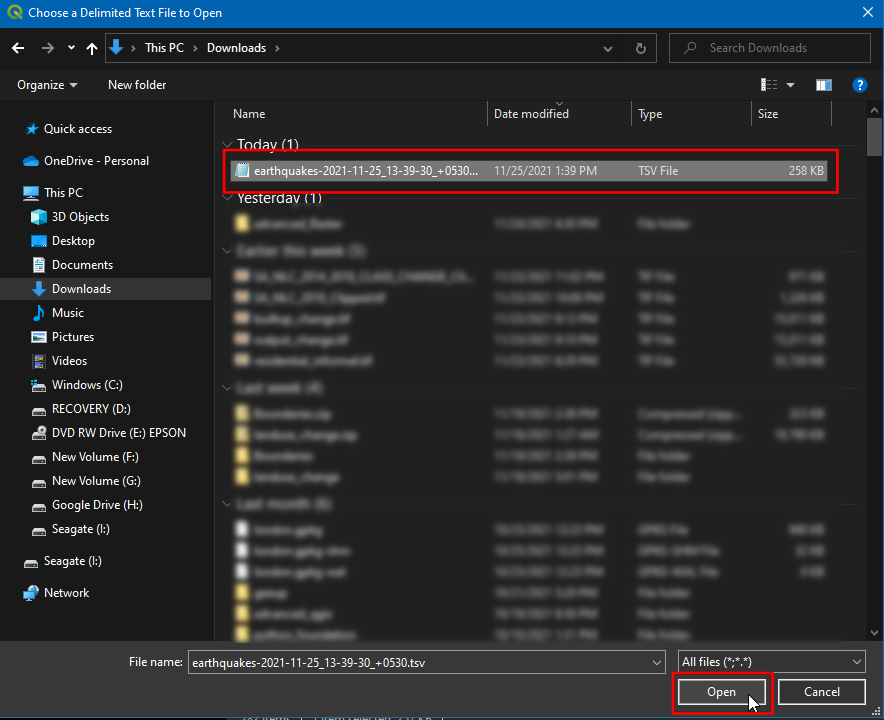The height and width of the screenshot is (720, 884).
Task: Expand the All files type filter dropdown
Action: click(x=771, y=662)
